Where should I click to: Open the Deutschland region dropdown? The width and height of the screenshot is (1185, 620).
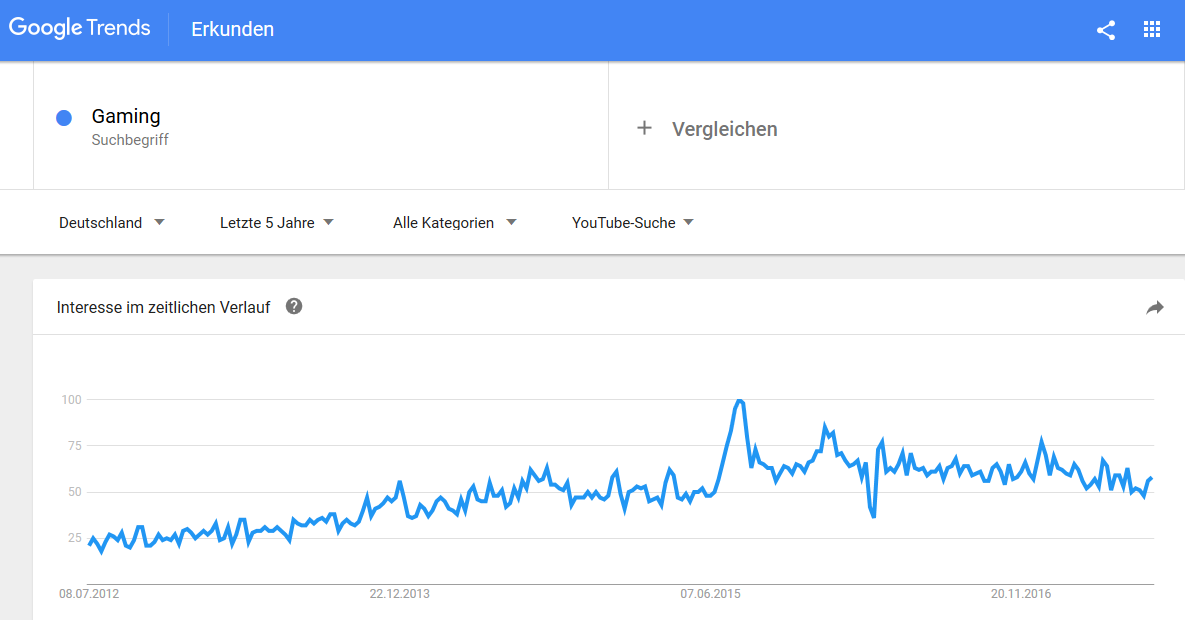click(x=112, y=223)
